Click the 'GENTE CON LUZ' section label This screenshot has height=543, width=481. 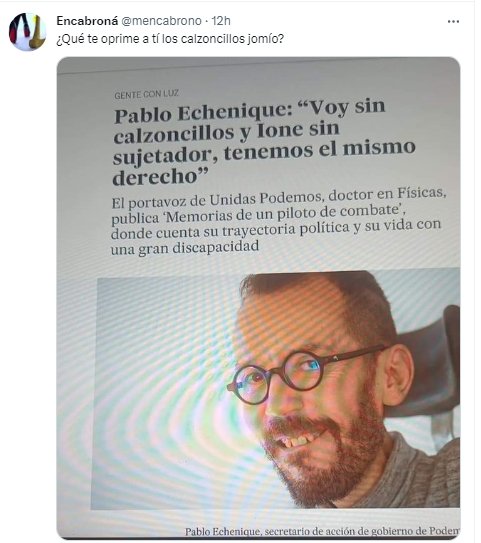[x=146, y=95]
